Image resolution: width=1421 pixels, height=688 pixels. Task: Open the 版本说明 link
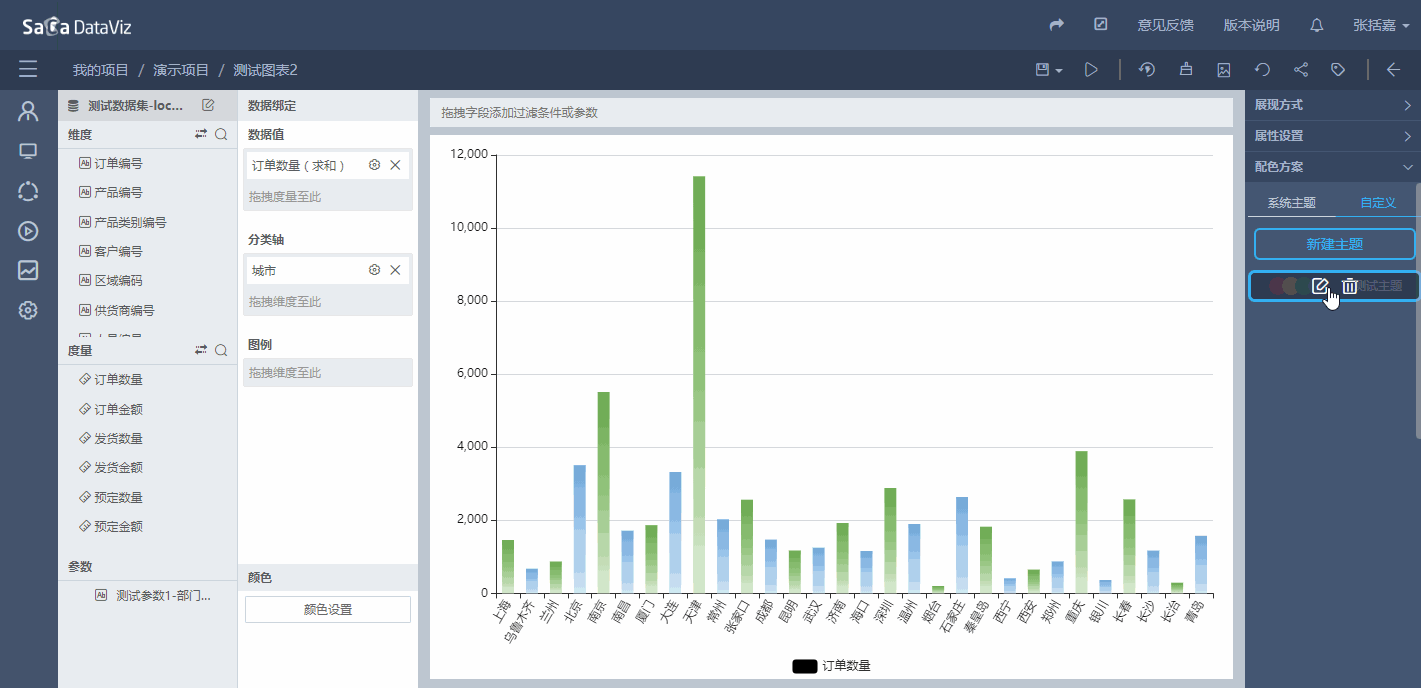click(1251, 25)
